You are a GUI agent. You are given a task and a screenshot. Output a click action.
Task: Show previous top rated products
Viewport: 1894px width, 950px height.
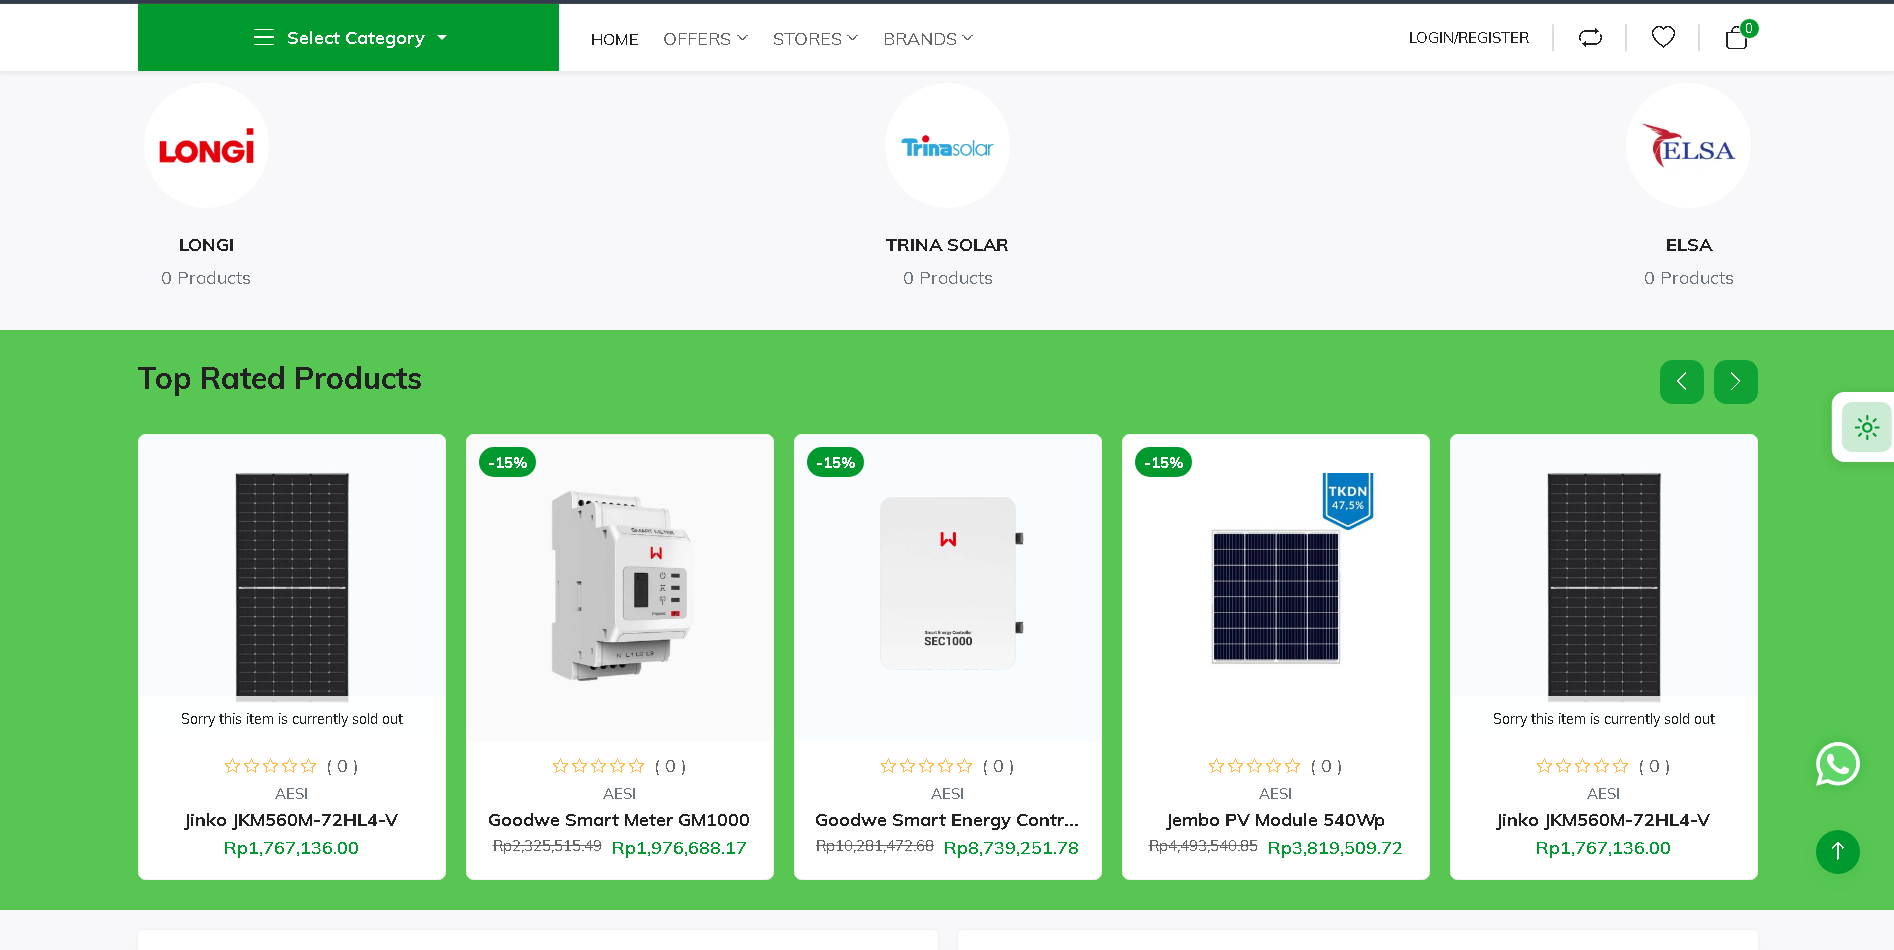click(1681, 381)
